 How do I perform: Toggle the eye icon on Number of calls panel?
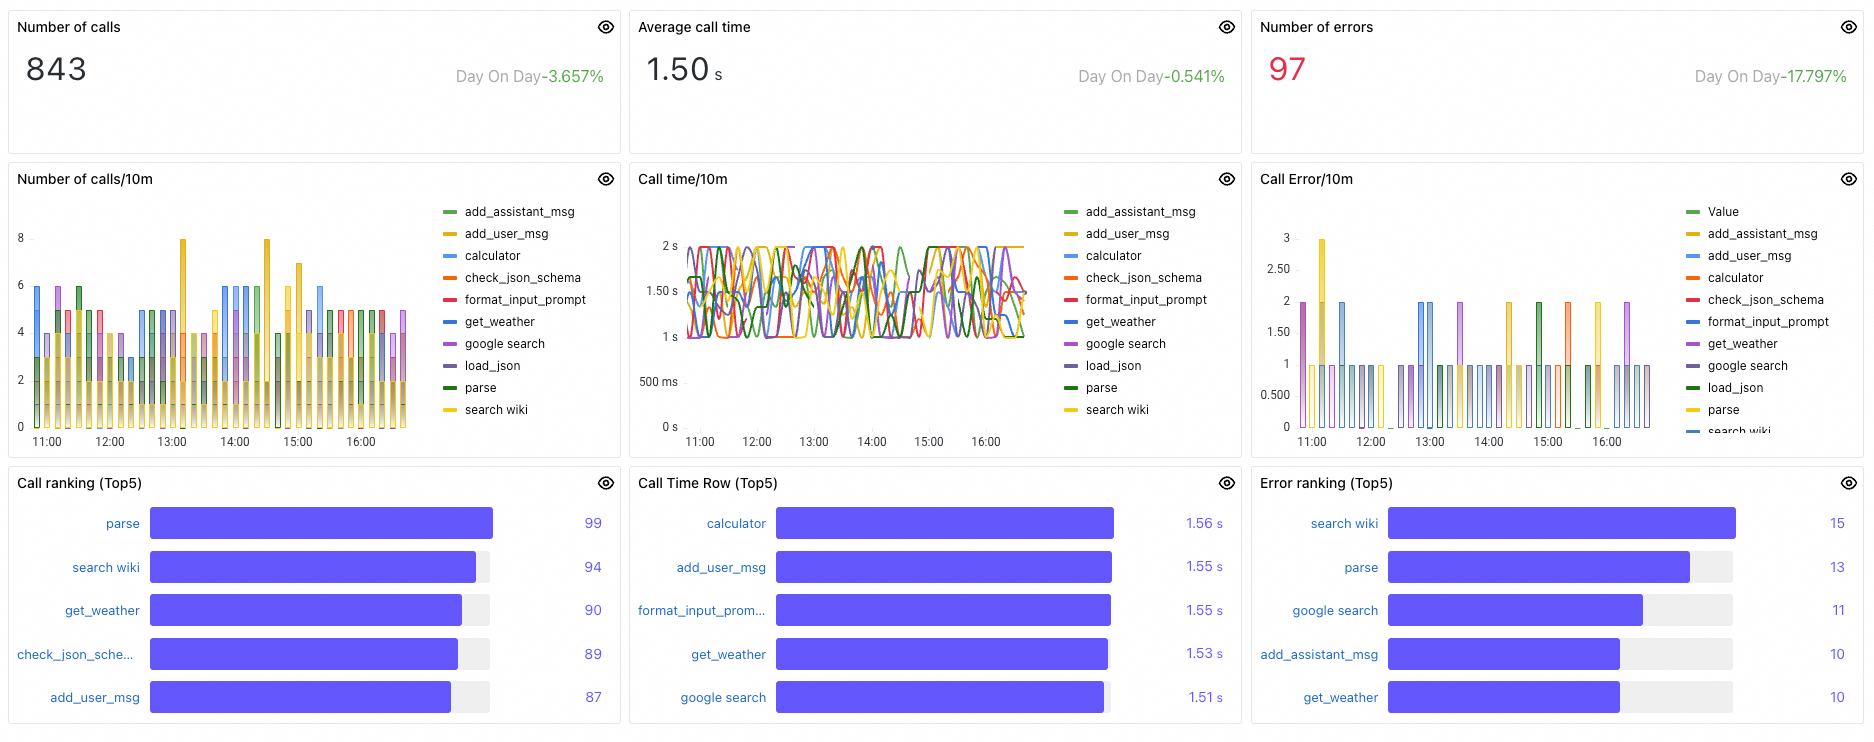(x=606, y=27)
